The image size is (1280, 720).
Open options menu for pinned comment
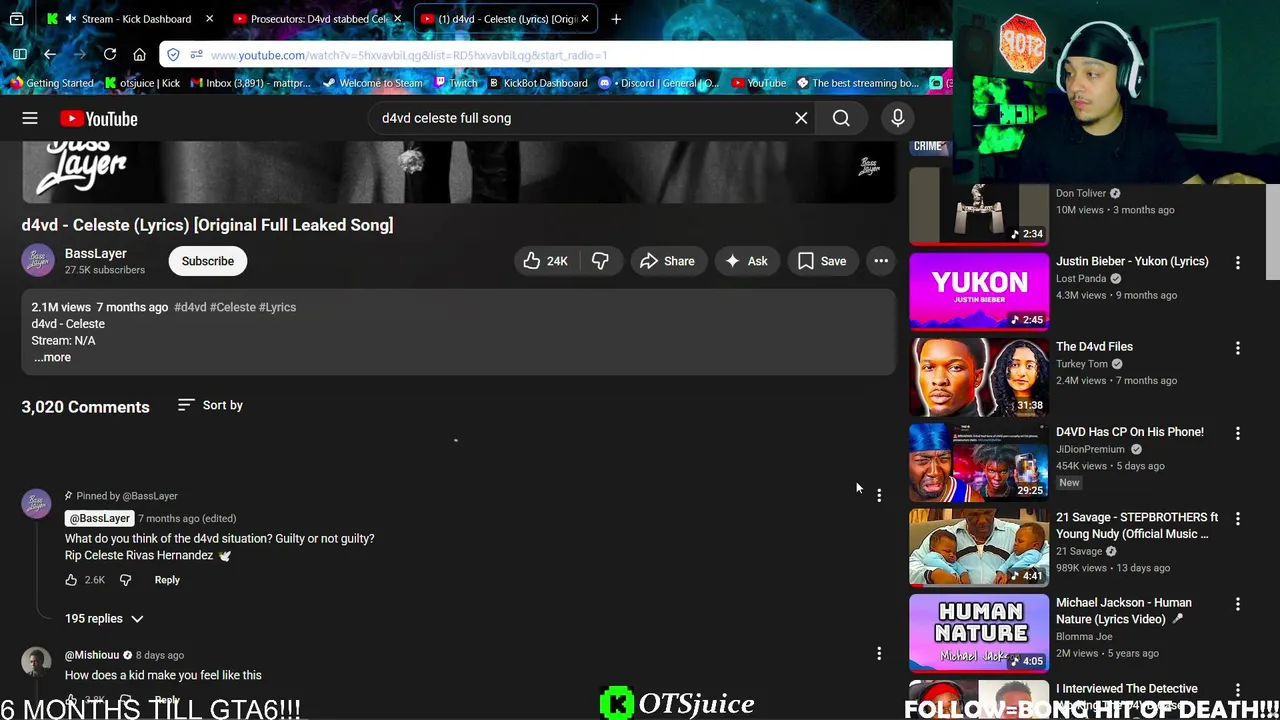[879, 495]
